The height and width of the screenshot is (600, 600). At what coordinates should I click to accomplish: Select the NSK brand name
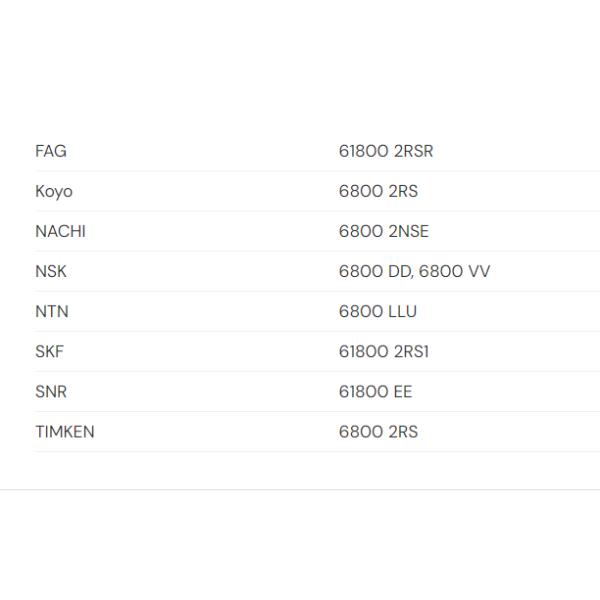51,272
